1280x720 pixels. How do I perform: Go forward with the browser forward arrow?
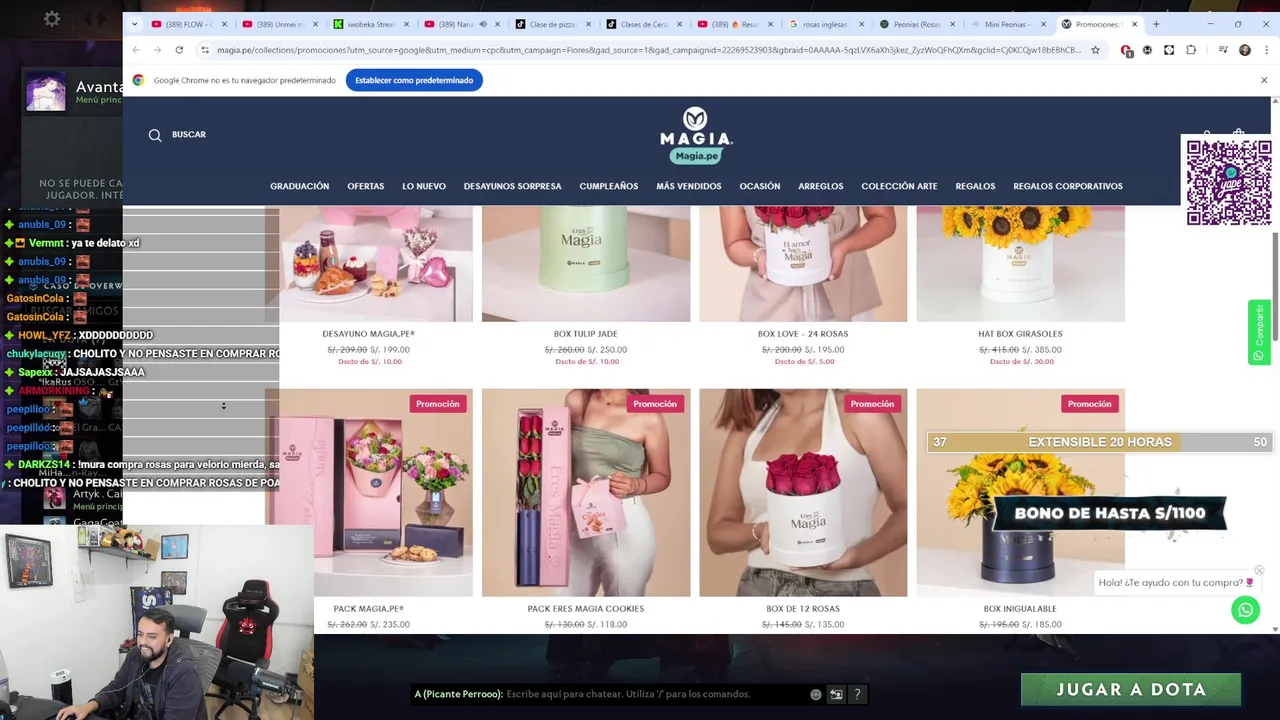click(157, 50)
